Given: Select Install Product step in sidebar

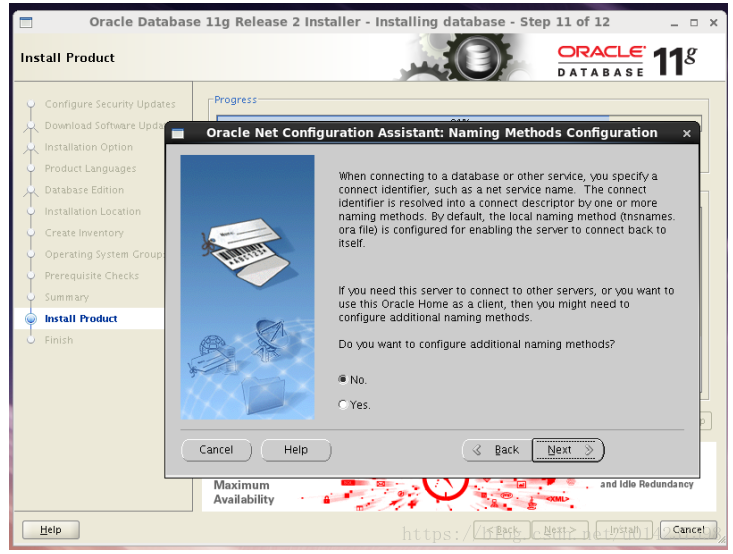Looking at the screenshot, I should click(x=81, y=319).
